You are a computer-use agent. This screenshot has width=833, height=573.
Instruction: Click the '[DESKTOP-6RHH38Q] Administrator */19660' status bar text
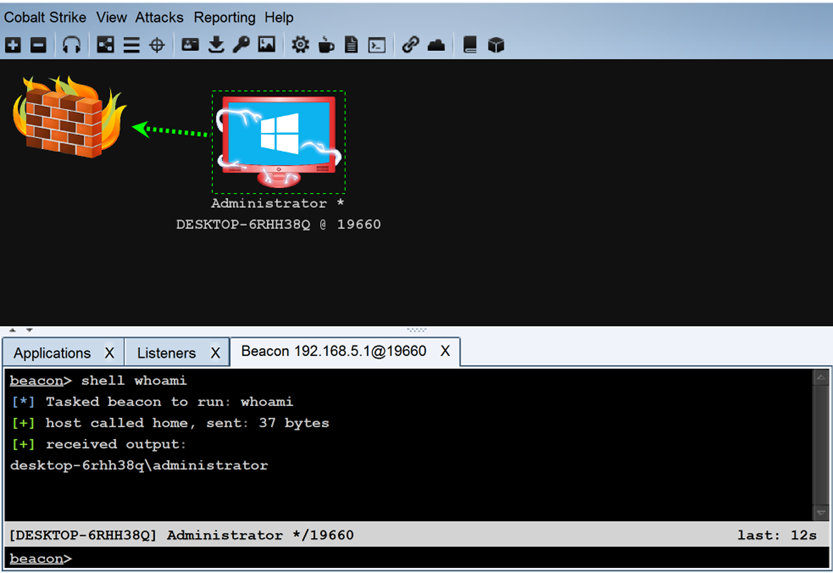click(x=182, y=535)
